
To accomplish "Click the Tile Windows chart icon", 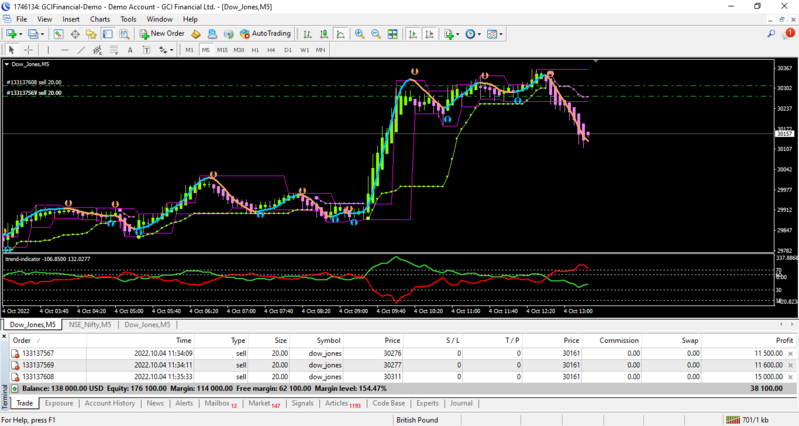I will click(x=392, y=34).
